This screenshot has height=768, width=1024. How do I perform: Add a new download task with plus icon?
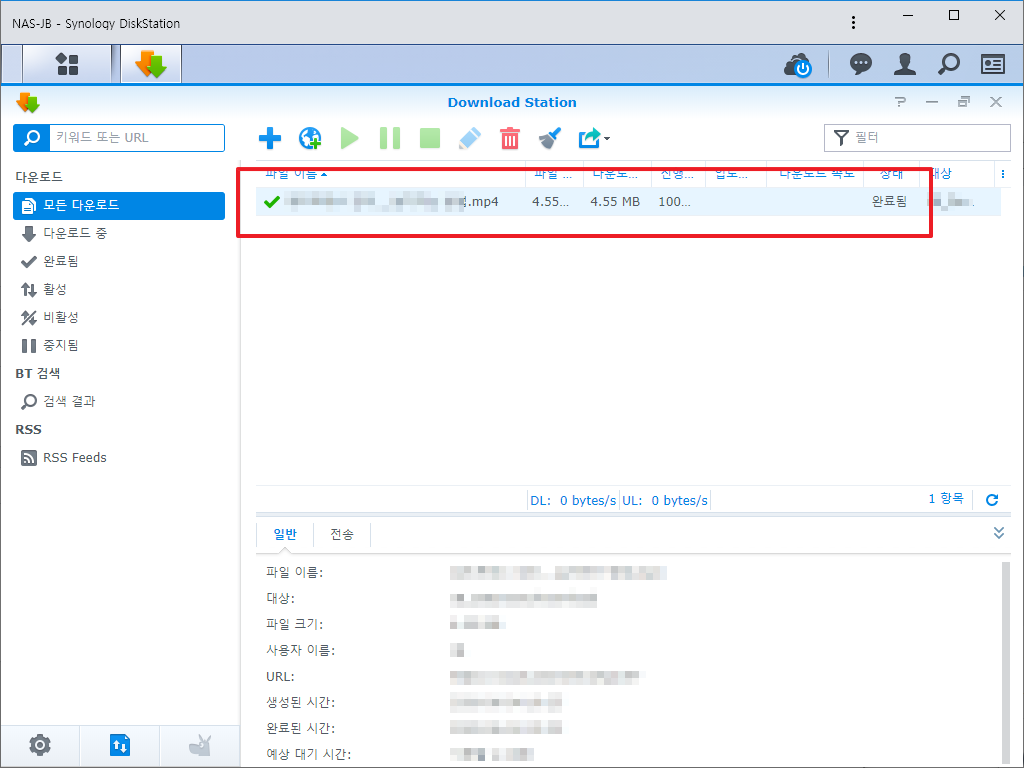270,138
